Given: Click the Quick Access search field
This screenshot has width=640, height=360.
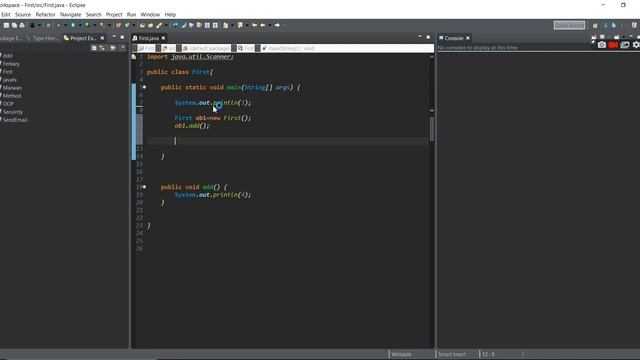Looking at the screenshot, I should 569,25.
